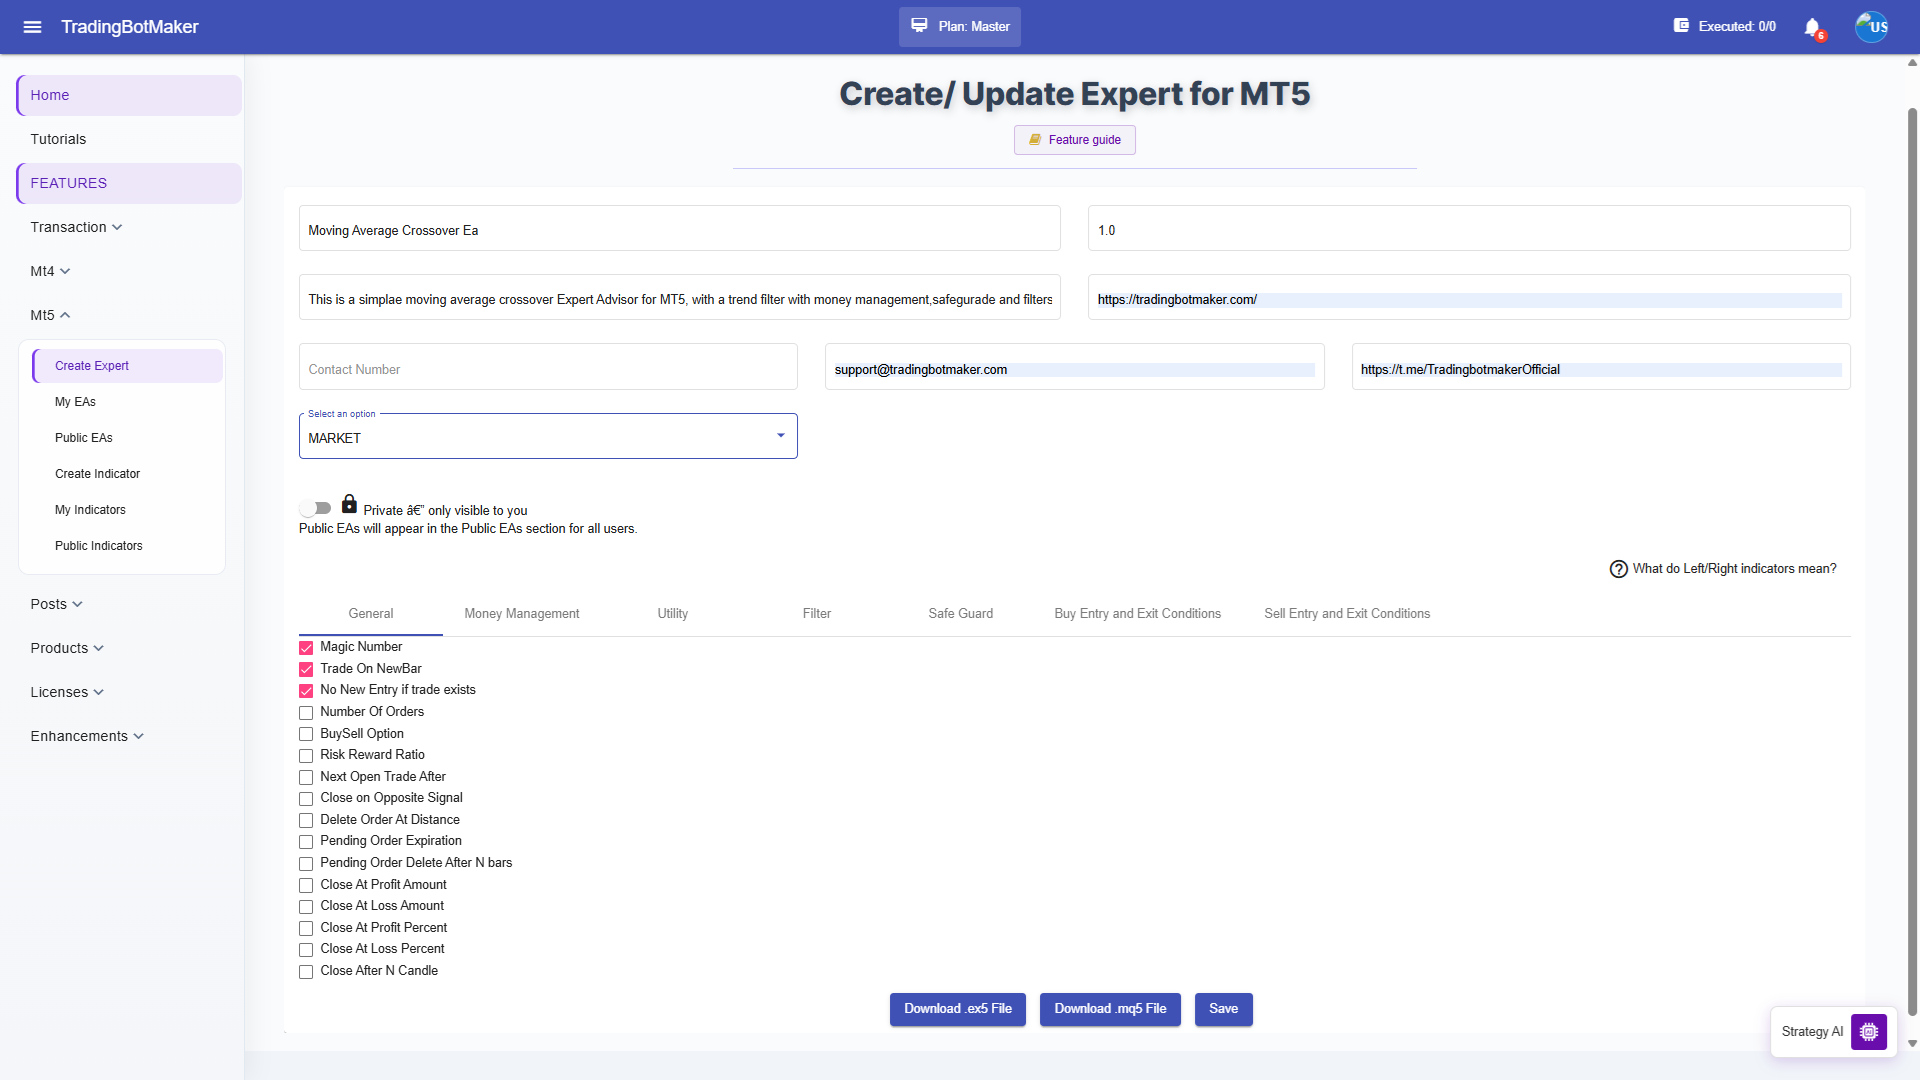Click the version 1.0 input field
The width and height of the screenshot is (1920, 1080).
[x=1469, y=229]
